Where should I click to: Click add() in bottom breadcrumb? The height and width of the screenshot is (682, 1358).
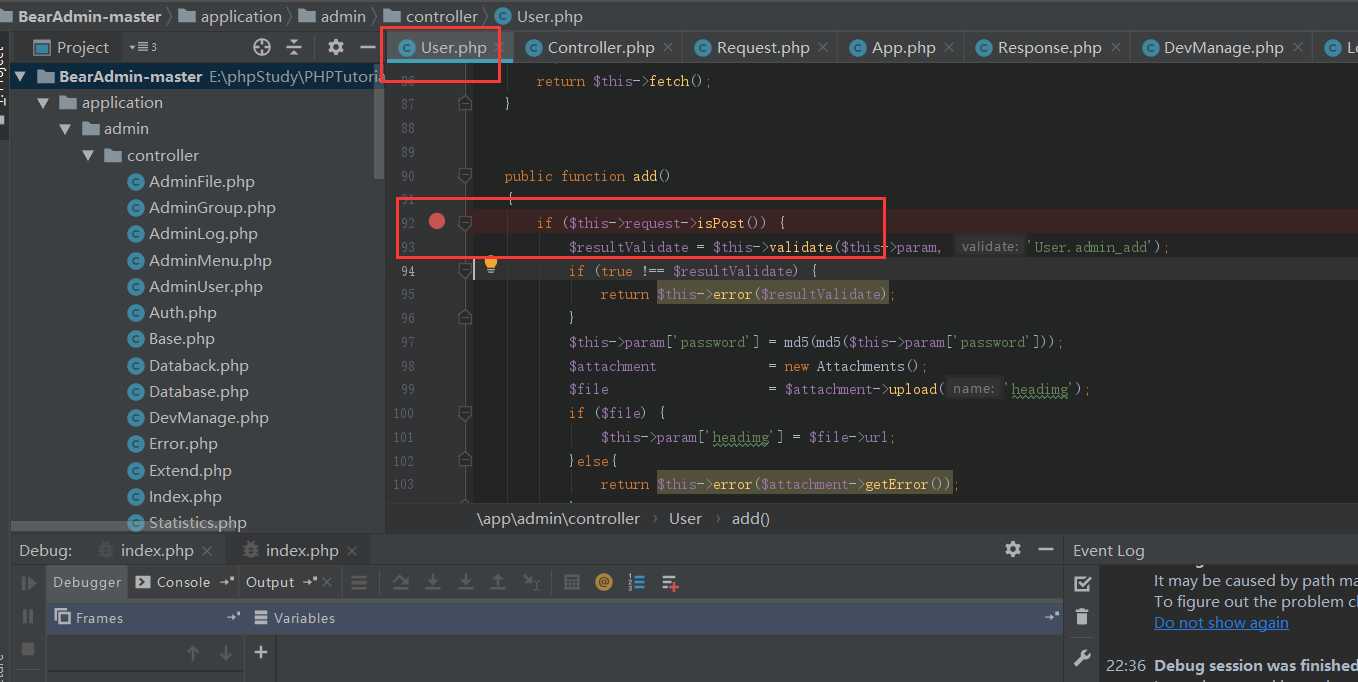[x=751, y=518]
